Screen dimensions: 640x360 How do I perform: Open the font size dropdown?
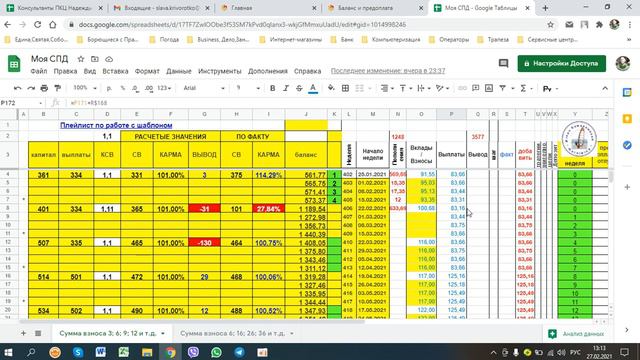click(247, 88)
